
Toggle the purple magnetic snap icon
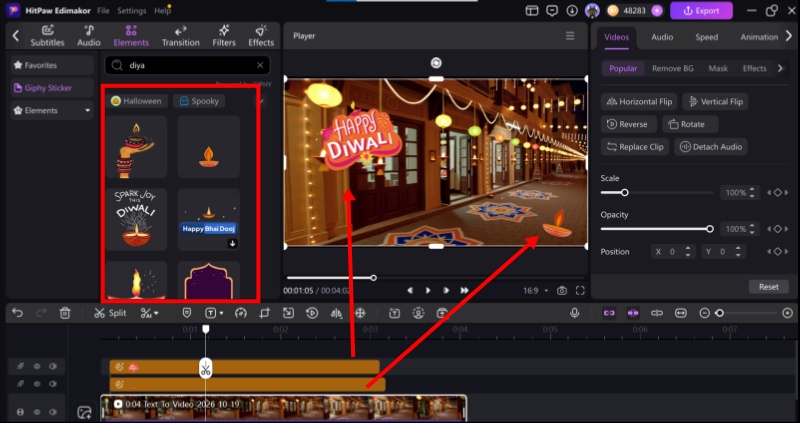633,313
